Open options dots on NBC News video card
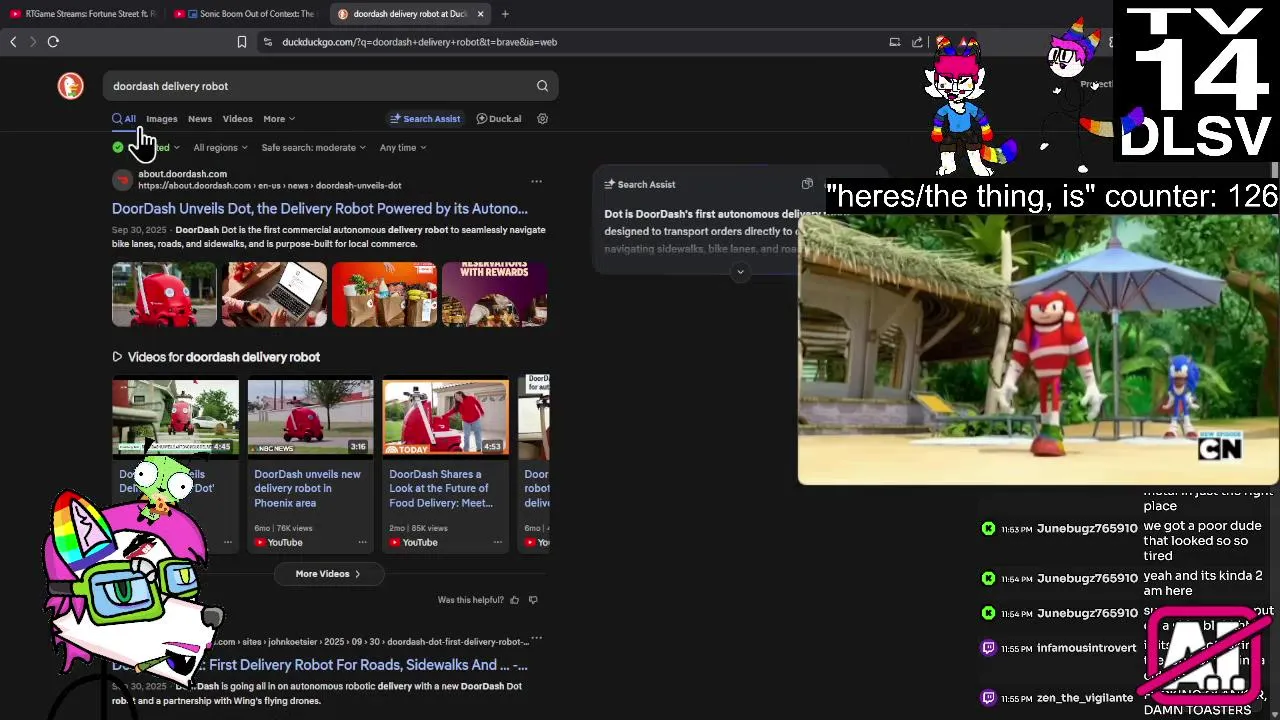 [362, 543]
